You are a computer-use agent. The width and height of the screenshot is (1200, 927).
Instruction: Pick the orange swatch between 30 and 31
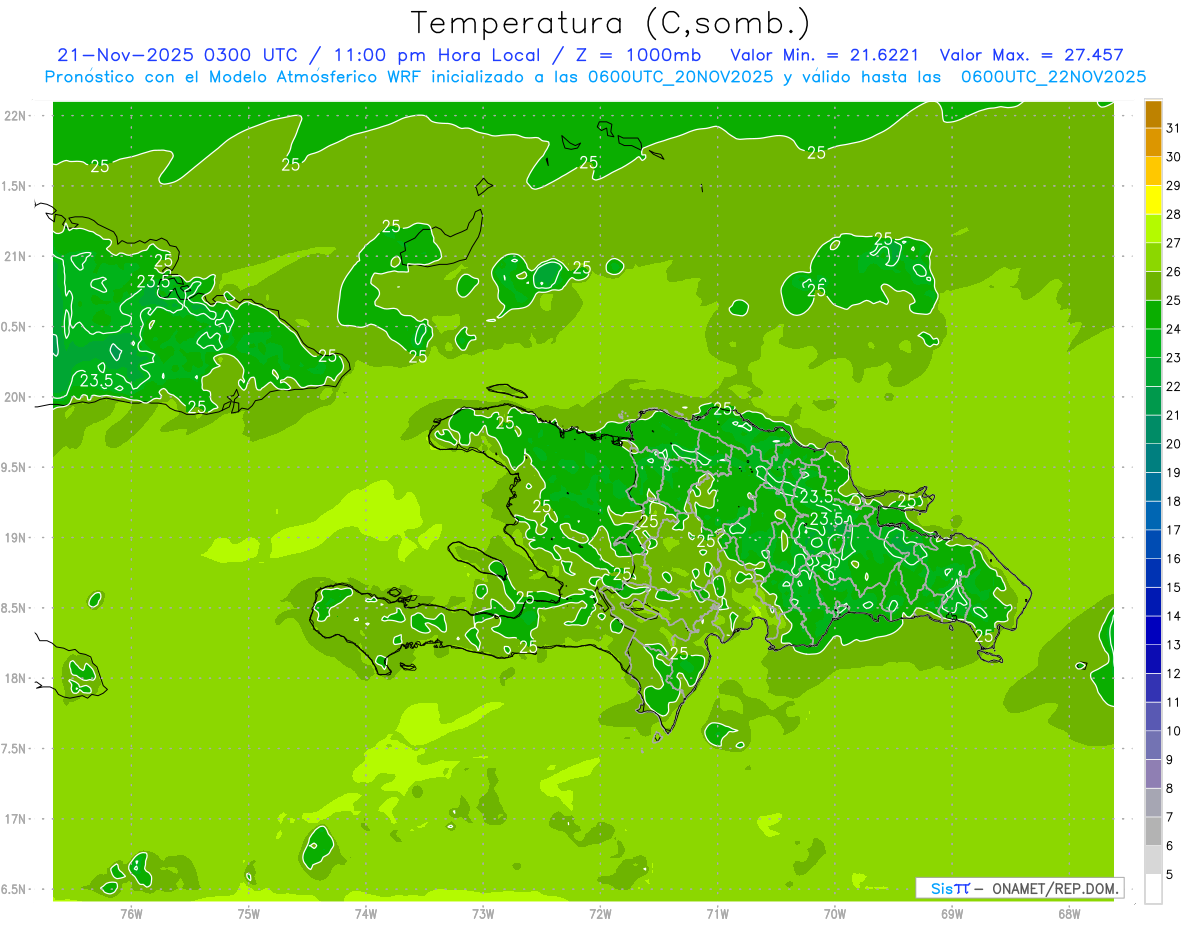pyautogui.click(x=1153, y=143)
